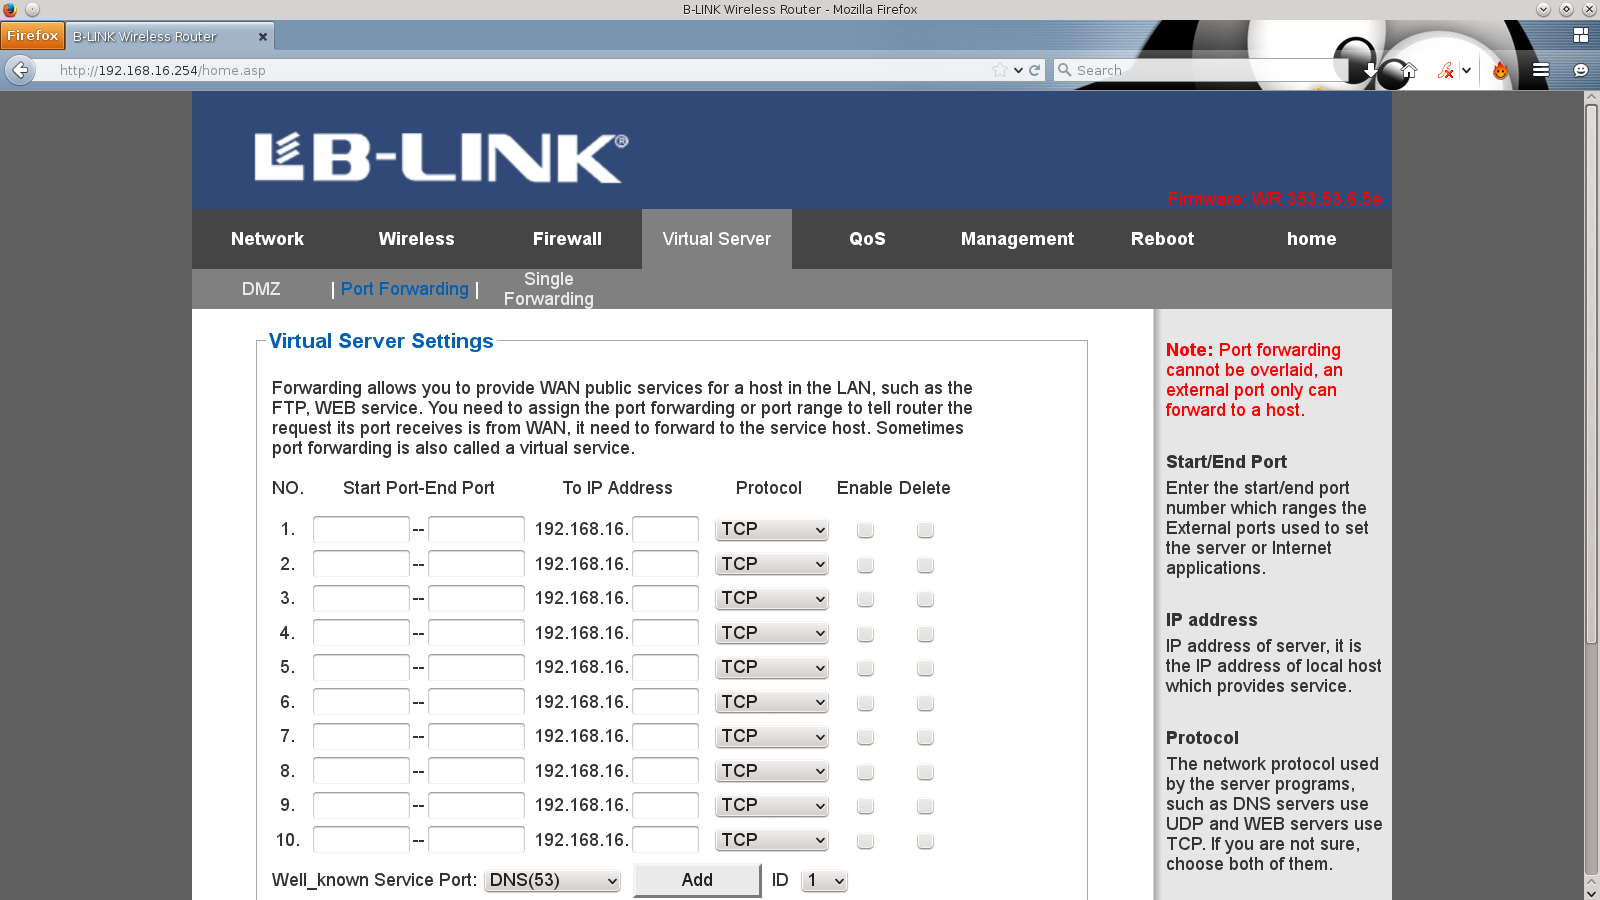Tick Delete checkbox for rule 1
1600x900 pixels.
point(925,530)
